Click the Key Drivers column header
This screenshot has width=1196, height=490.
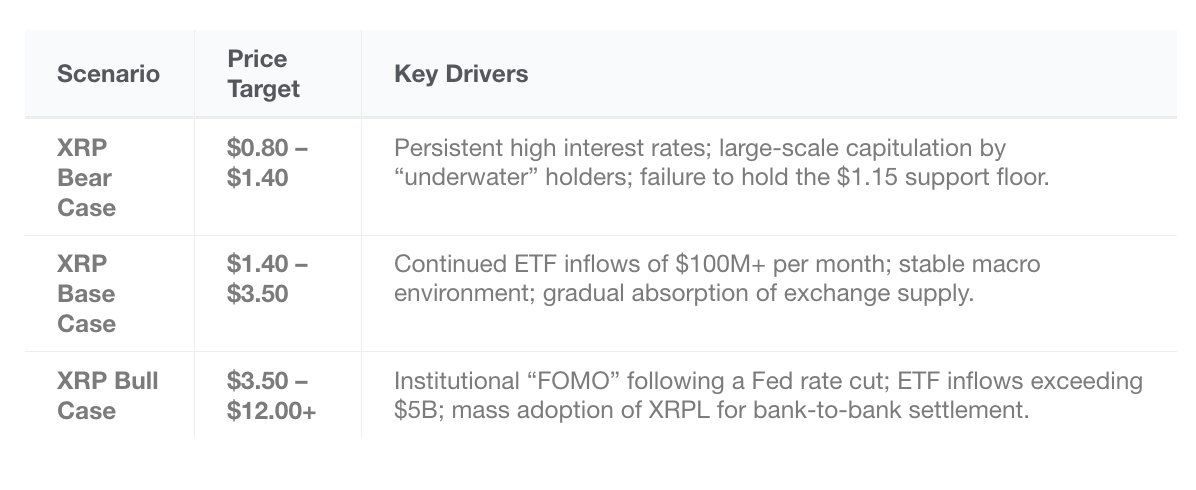[461, 74]
